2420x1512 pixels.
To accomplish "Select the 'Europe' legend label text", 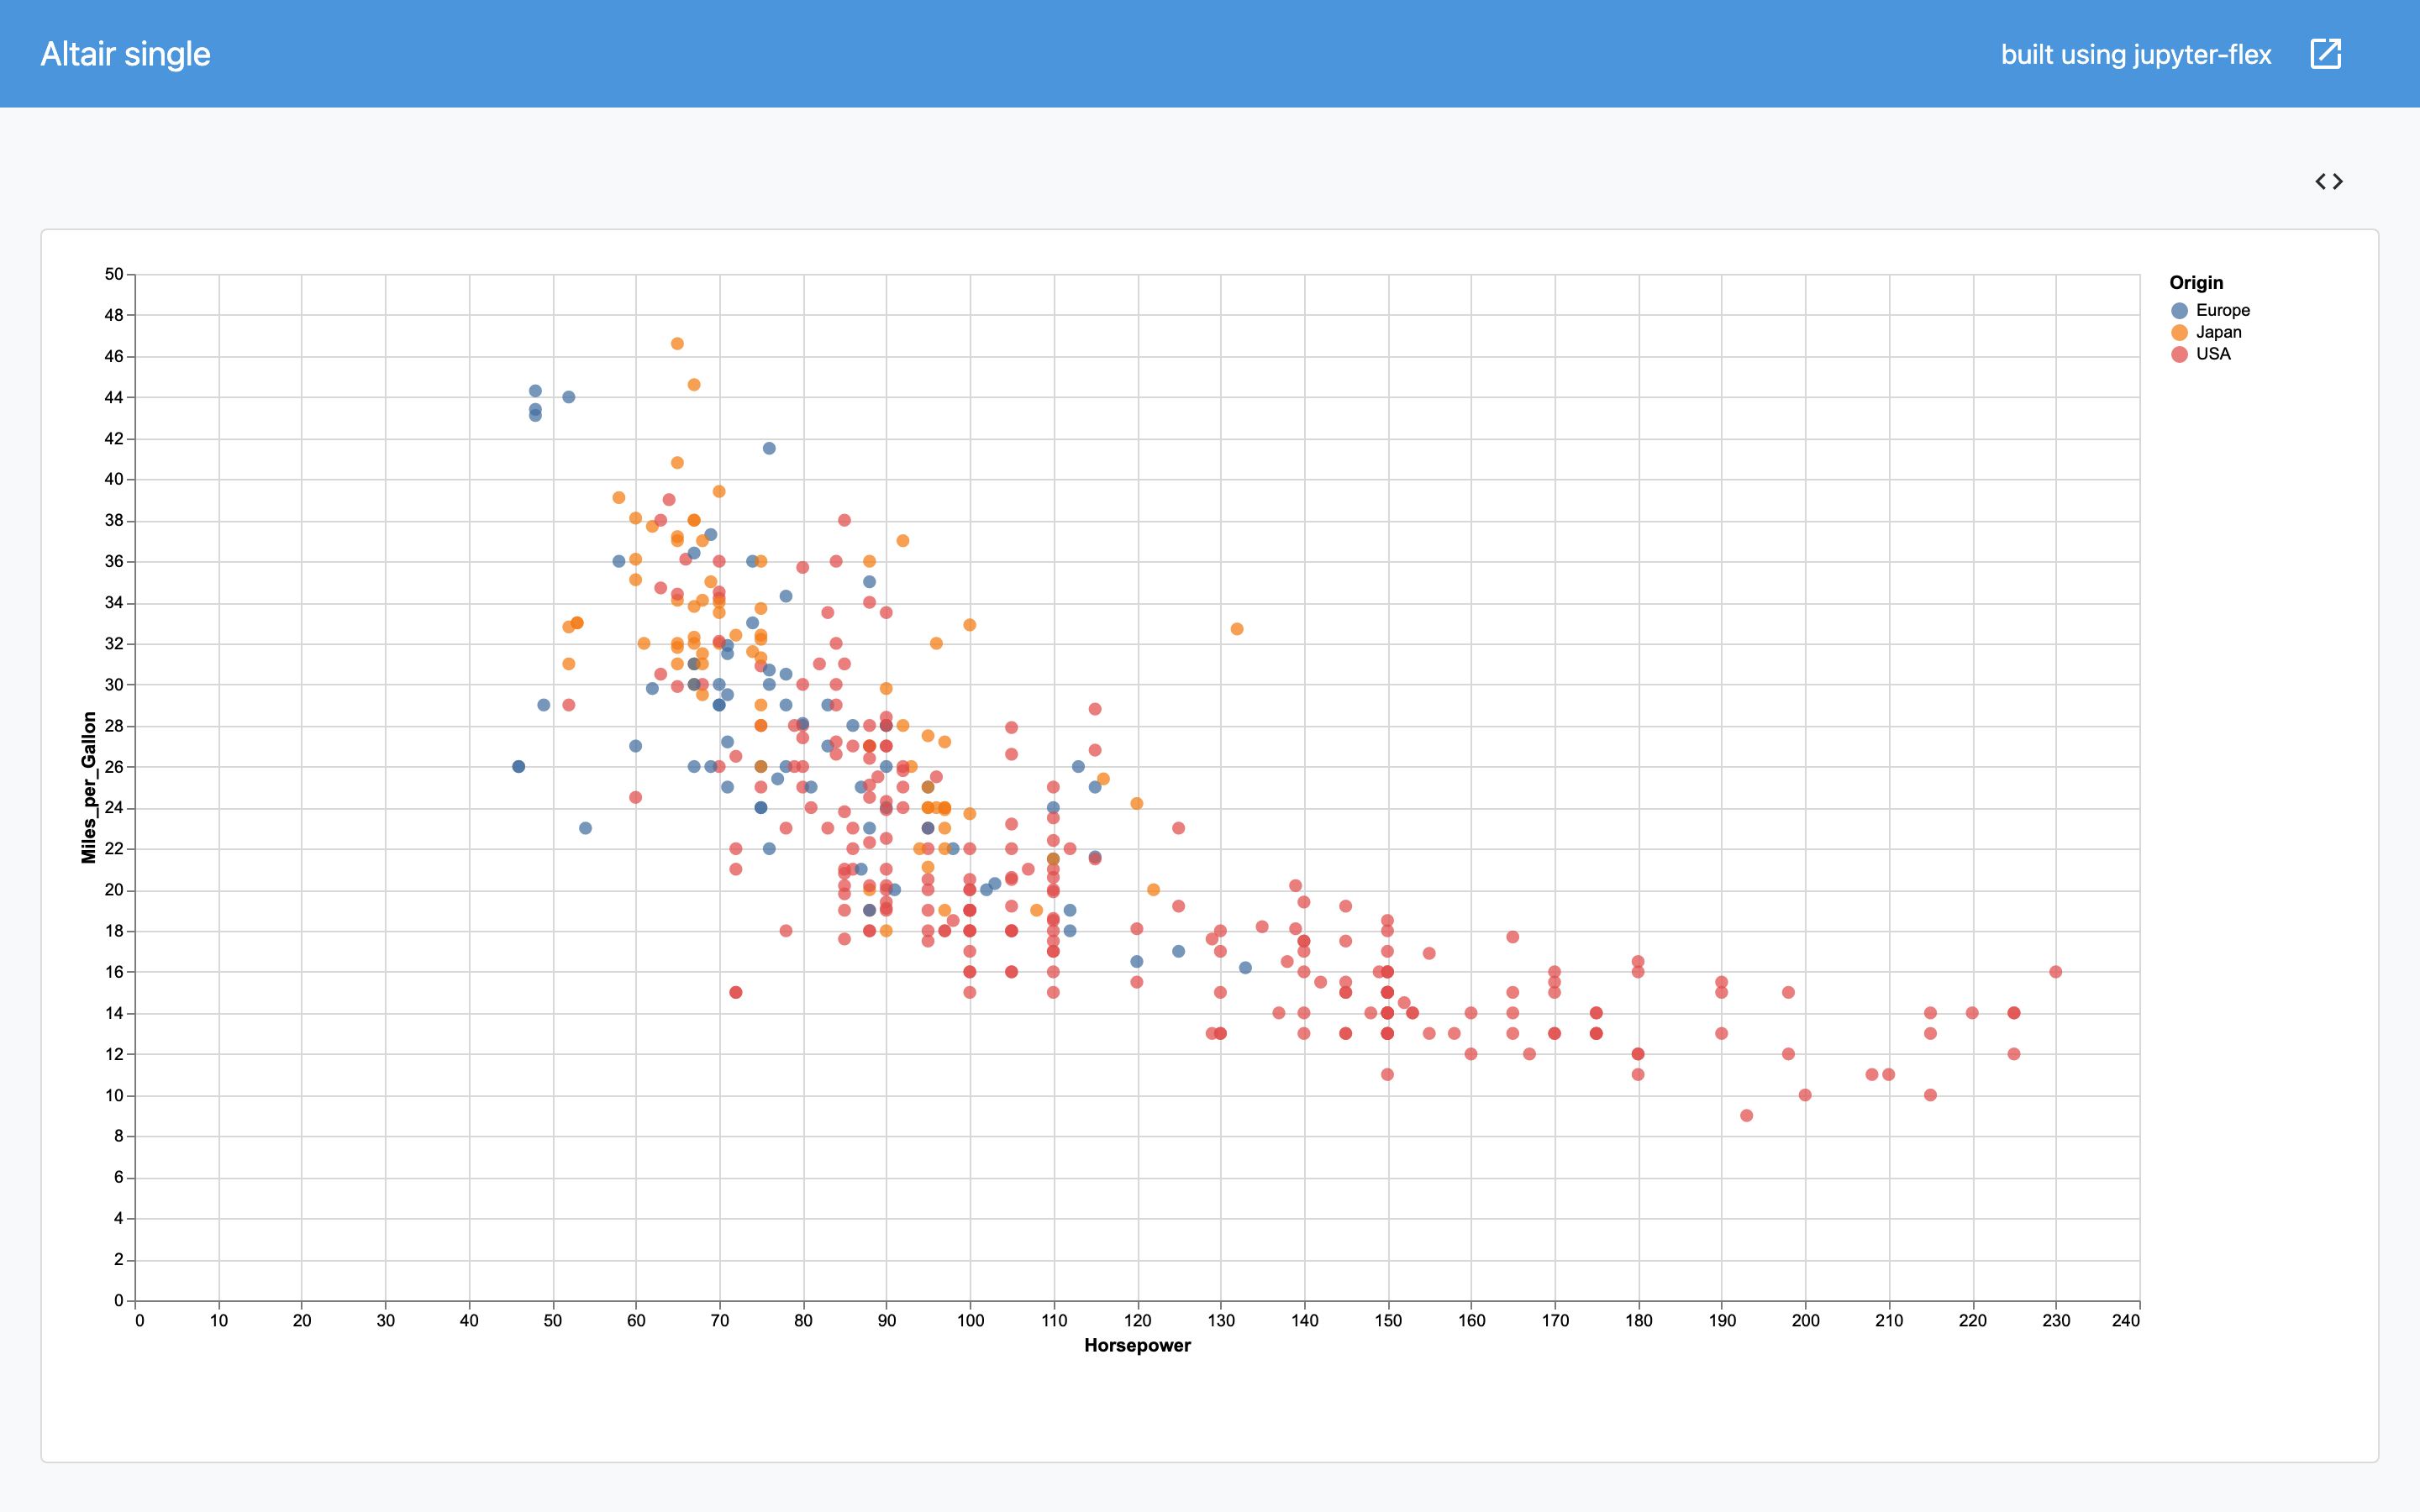I will (x=2223, y=311).
